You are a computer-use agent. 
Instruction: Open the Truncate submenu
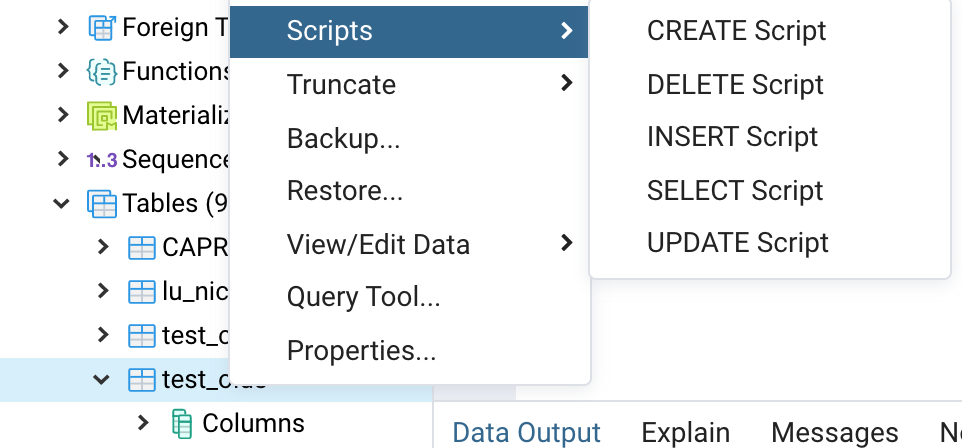tap(409, 84)
